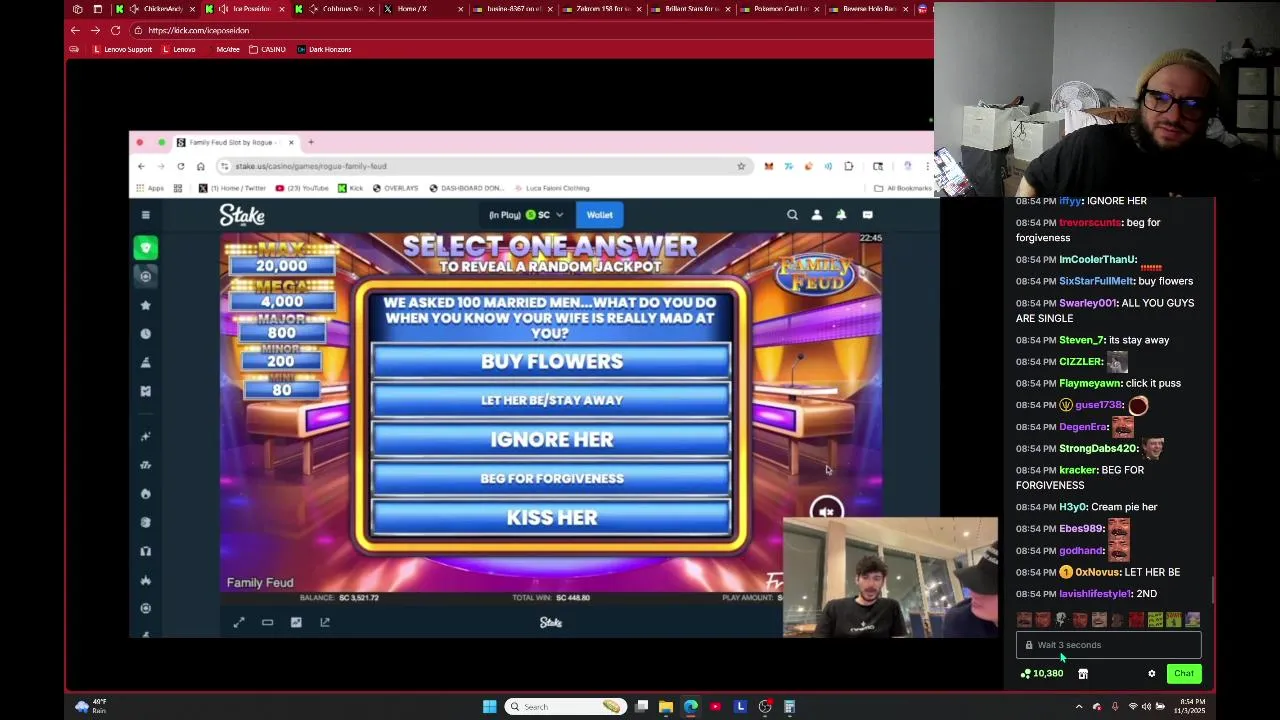The width and height of the screenshot is (1280, 720).
Task: Open Apps shortcut in bookmarks bar
Action: click(x=151, y=188)
